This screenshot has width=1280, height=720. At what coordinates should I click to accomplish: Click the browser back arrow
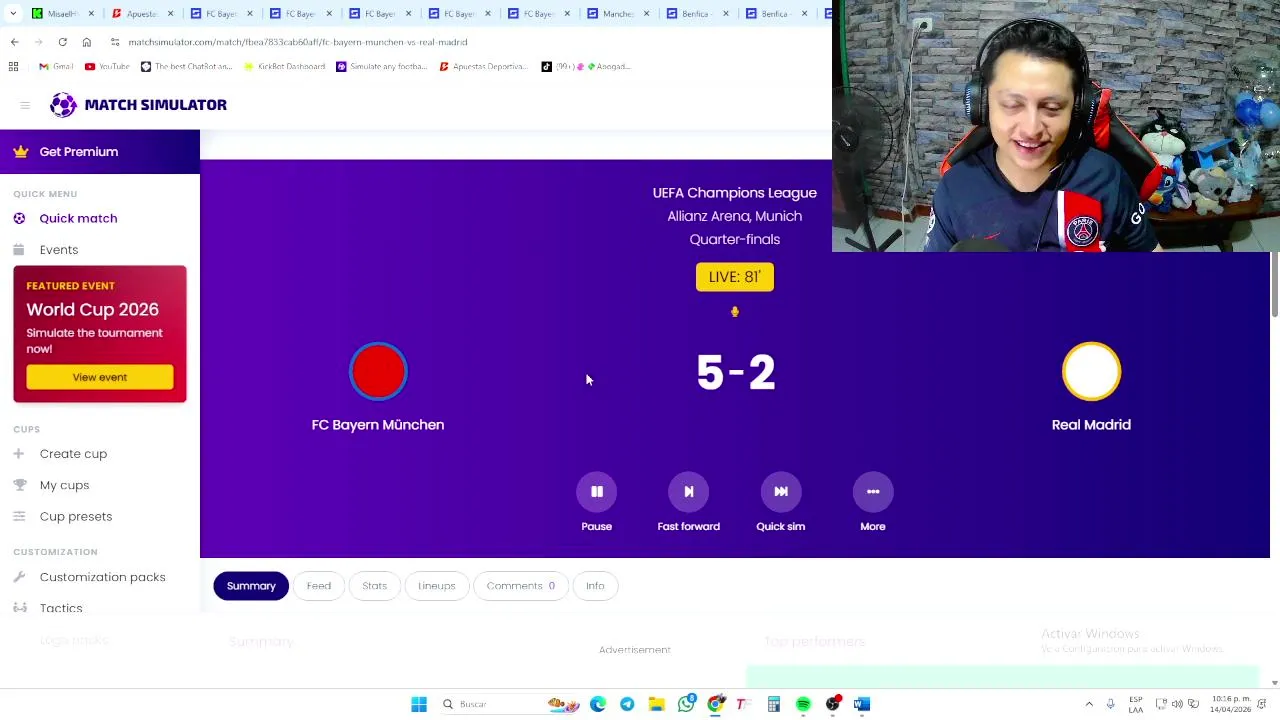[x=14, y=42]
